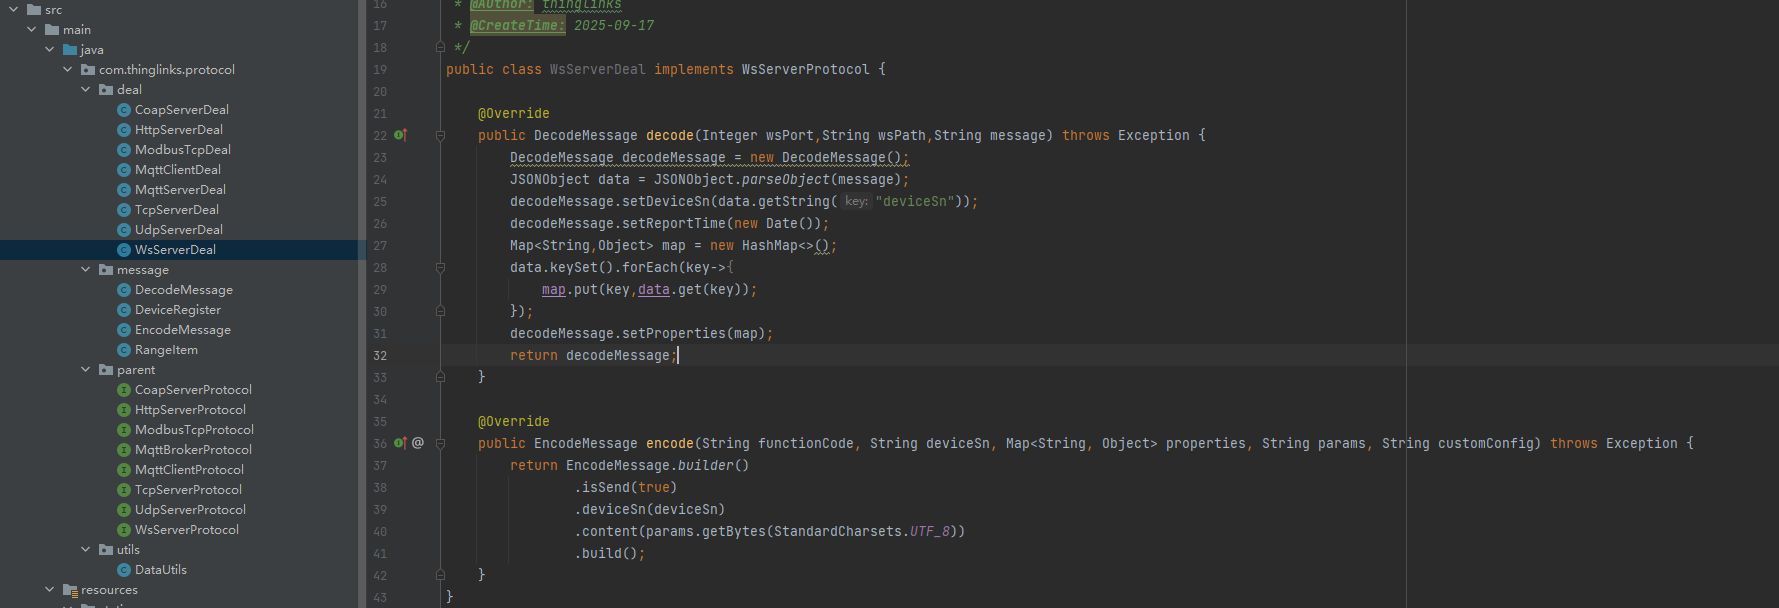Select MqttBrokerProtocol in the project tree
This screenshot has width=1779, height=608.
point(193,450)
